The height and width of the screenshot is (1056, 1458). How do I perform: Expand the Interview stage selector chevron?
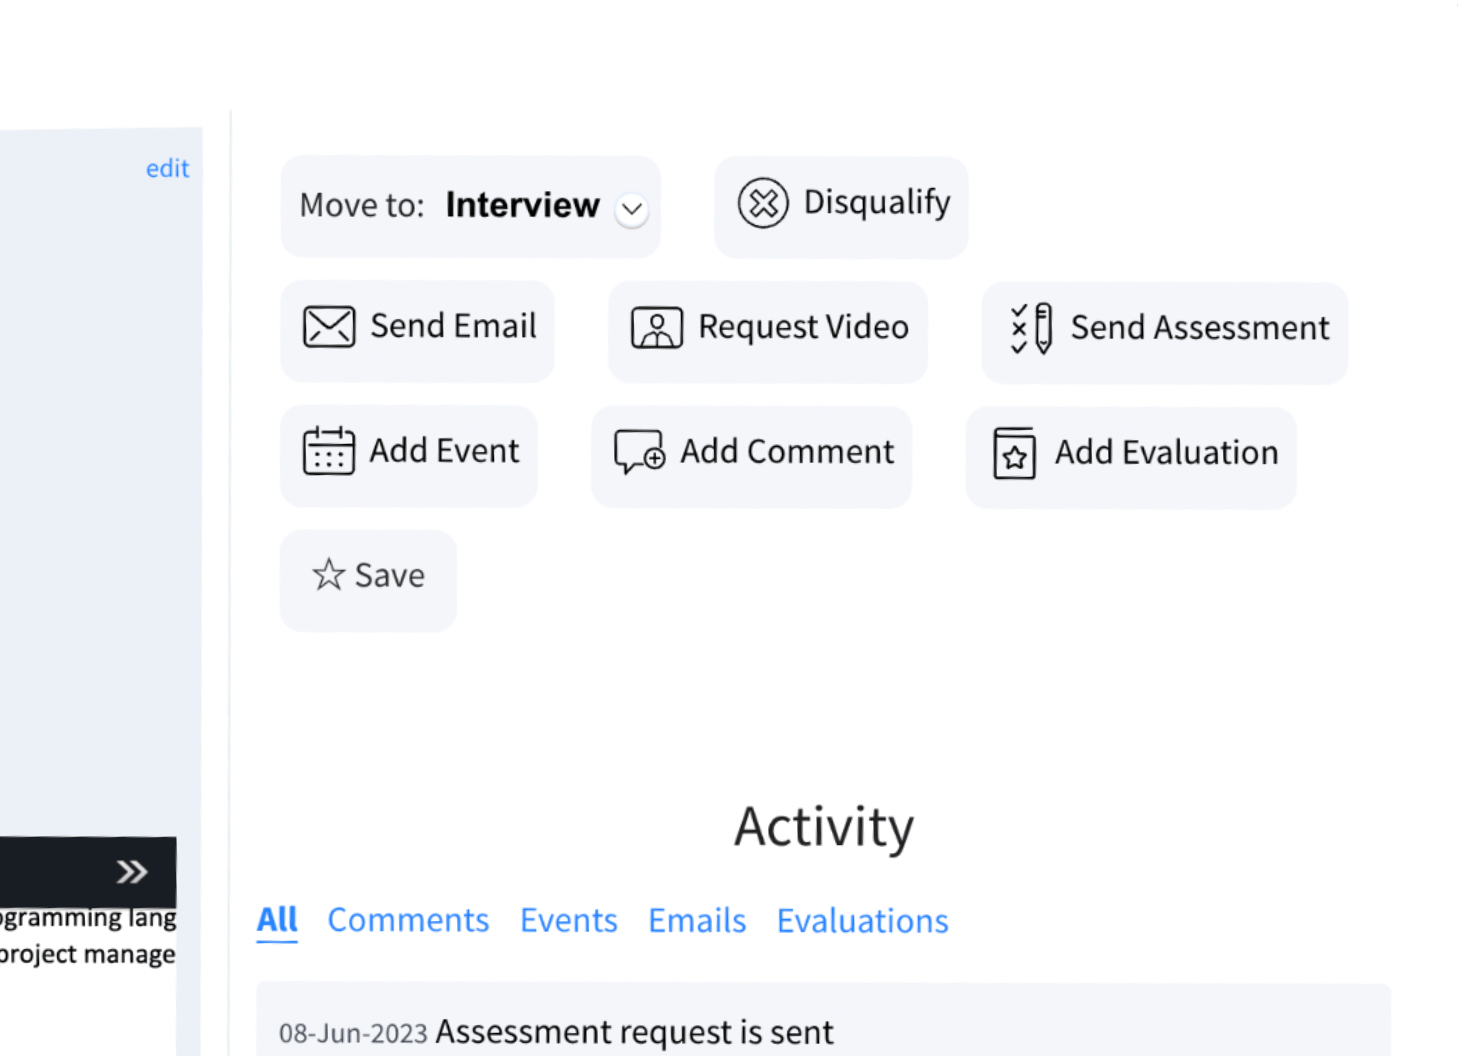click(x=631, y=209)
